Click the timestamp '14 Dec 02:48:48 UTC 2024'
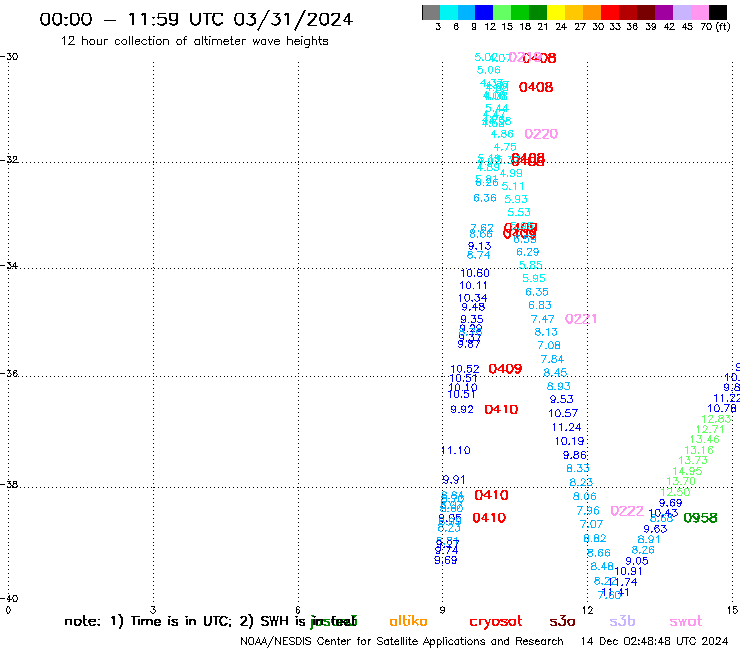 [654, 642]
